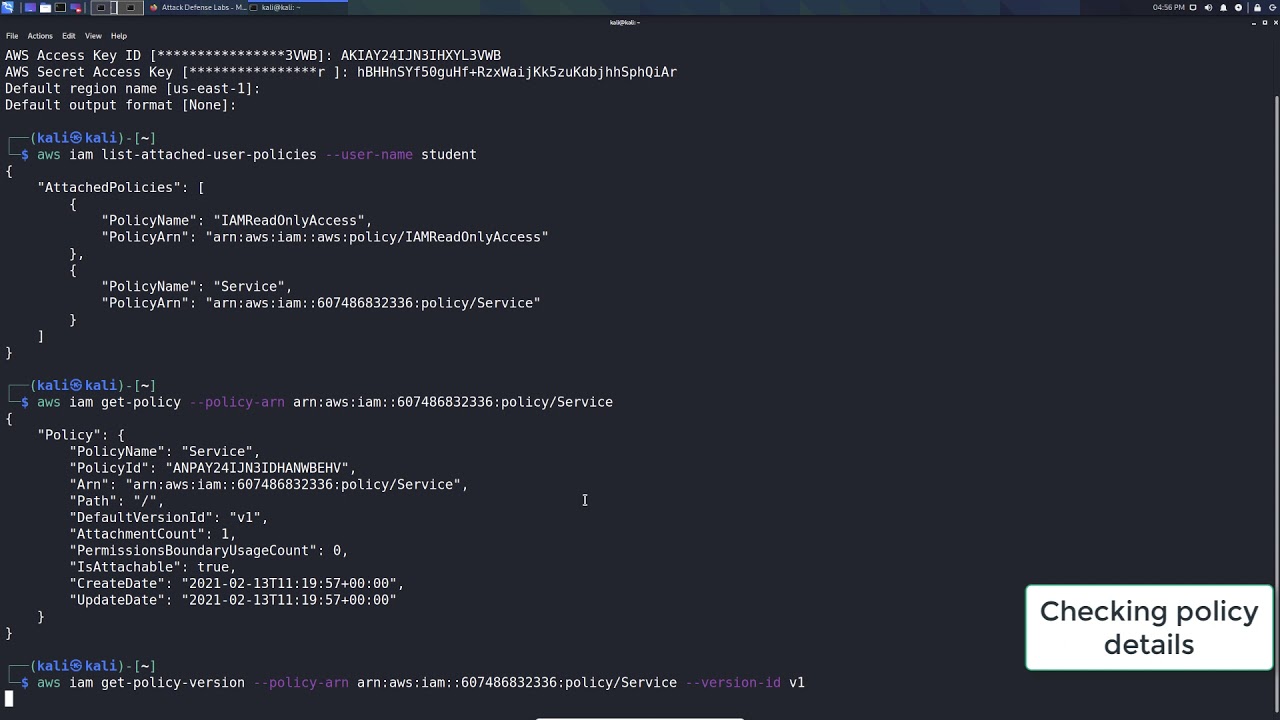The width and height of the screenshot is (1280, 720).
Task: Click the get-policy-version command text
Action: click(x=173, y=682)
